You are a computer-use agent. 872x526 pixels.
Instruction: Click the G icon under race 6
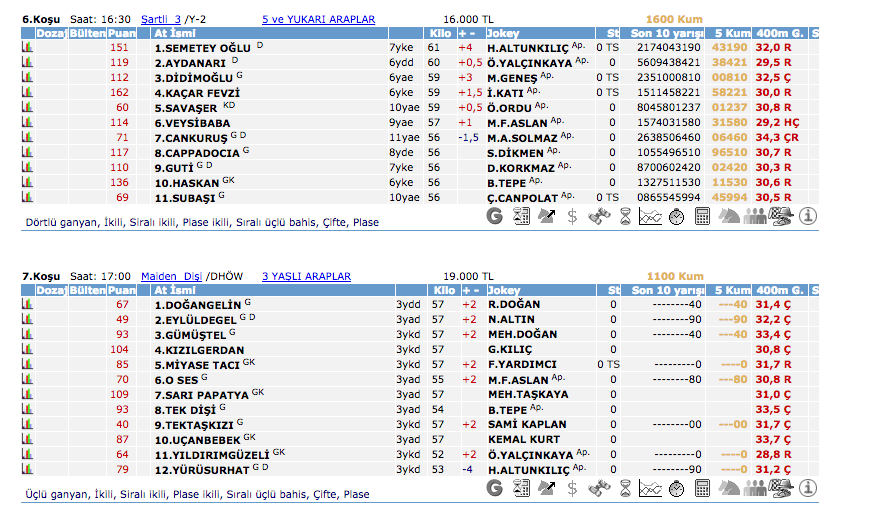495,216
